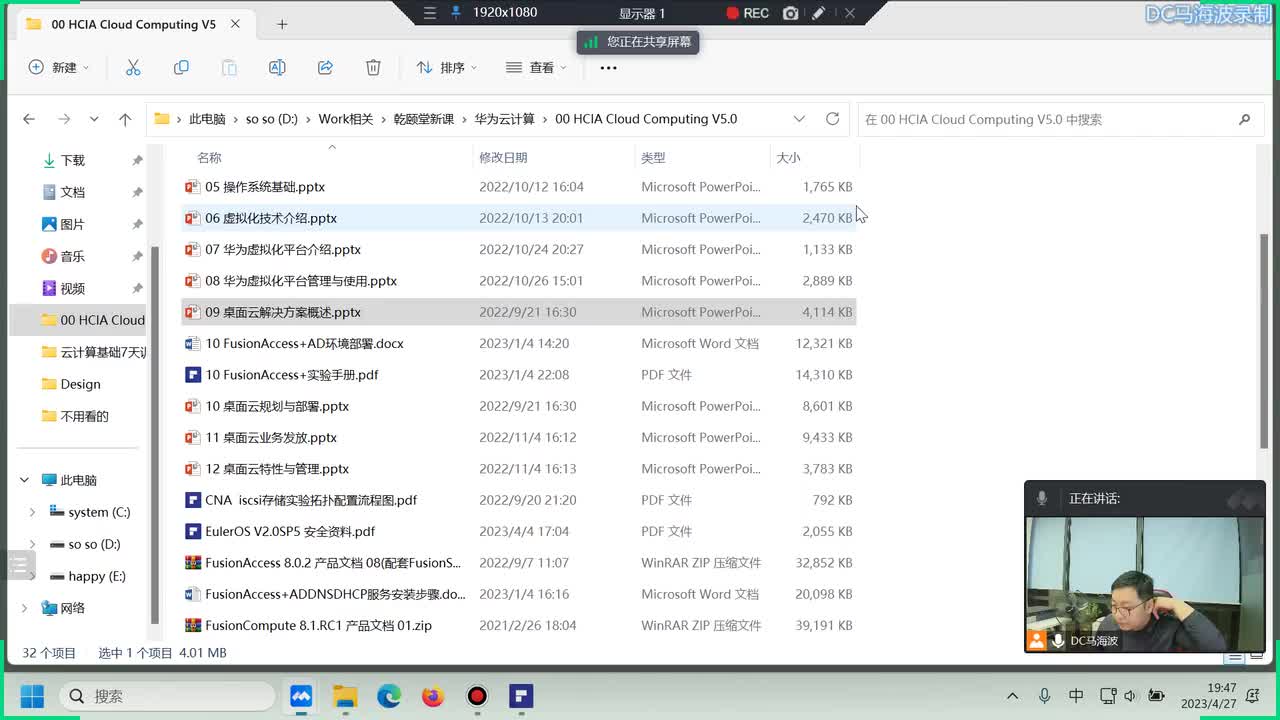The image size is (1280, 720).
Task: Open 文档 in quick access
Action: point(73,192)
